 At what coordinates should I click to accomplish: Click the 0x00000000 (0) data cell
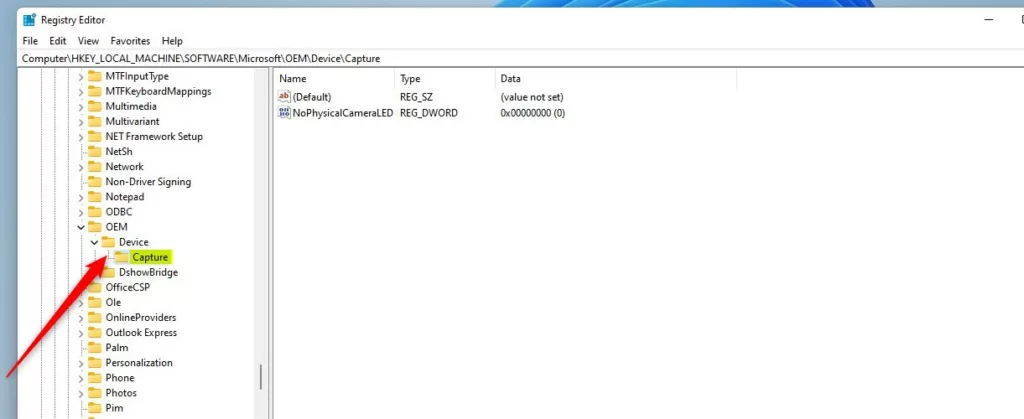[x=533, y=113]
